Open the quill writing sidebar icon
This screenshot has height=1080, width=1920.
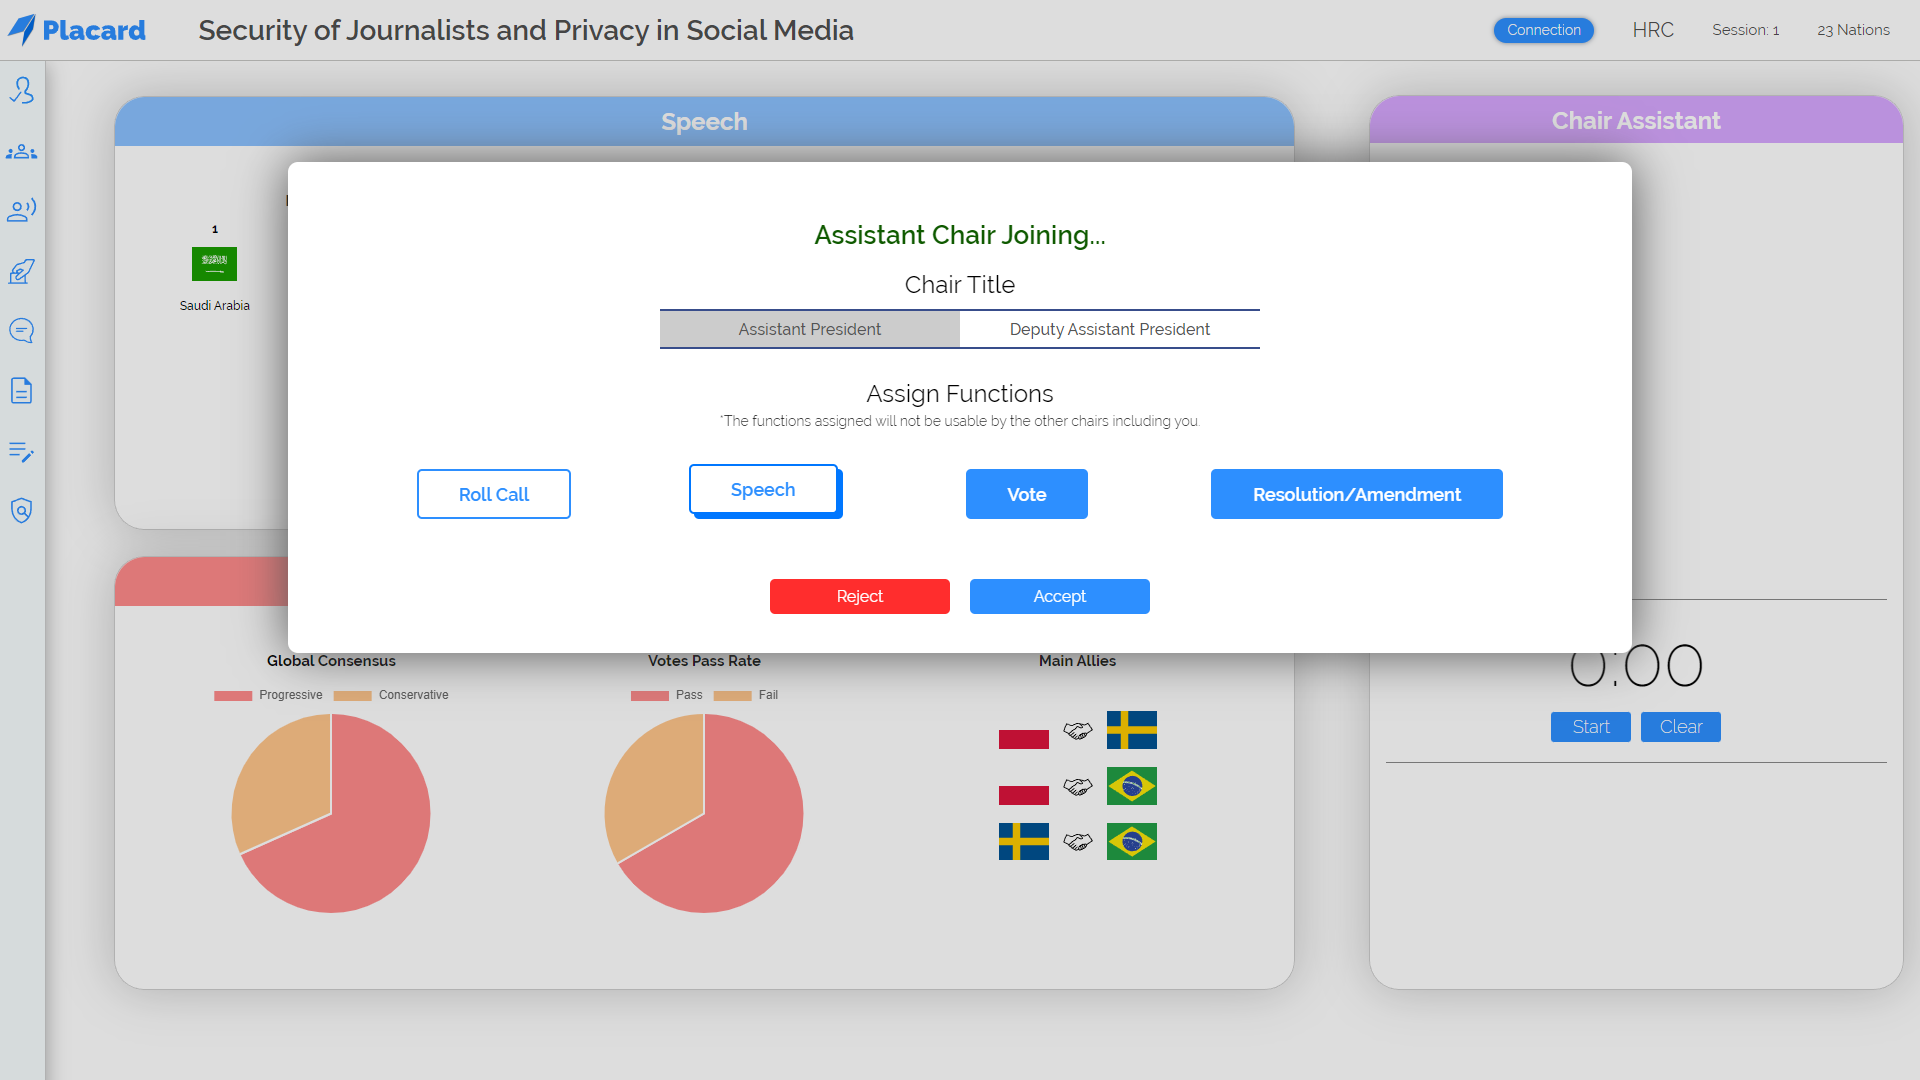(22, 271)
